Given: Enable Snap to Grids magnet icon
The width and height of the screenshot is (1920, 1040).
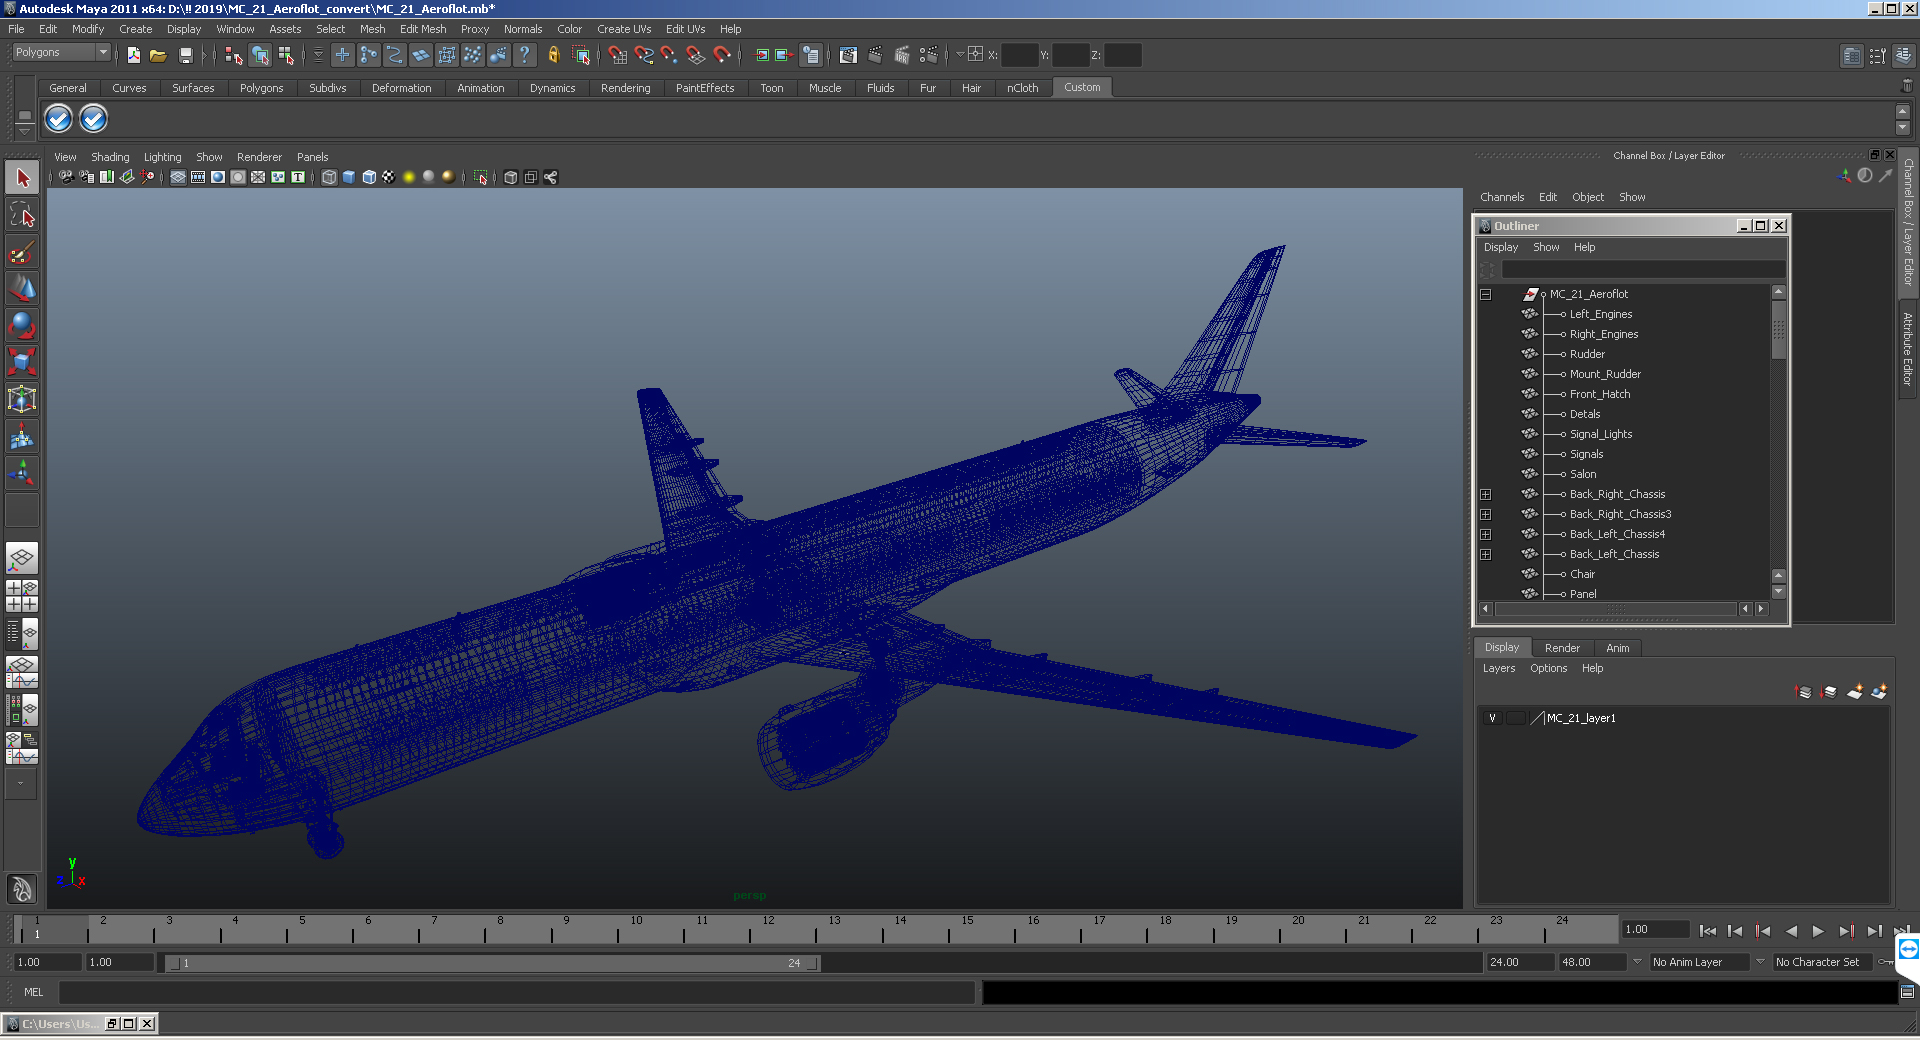Looking at the screenshot, I should pos(617,55).
